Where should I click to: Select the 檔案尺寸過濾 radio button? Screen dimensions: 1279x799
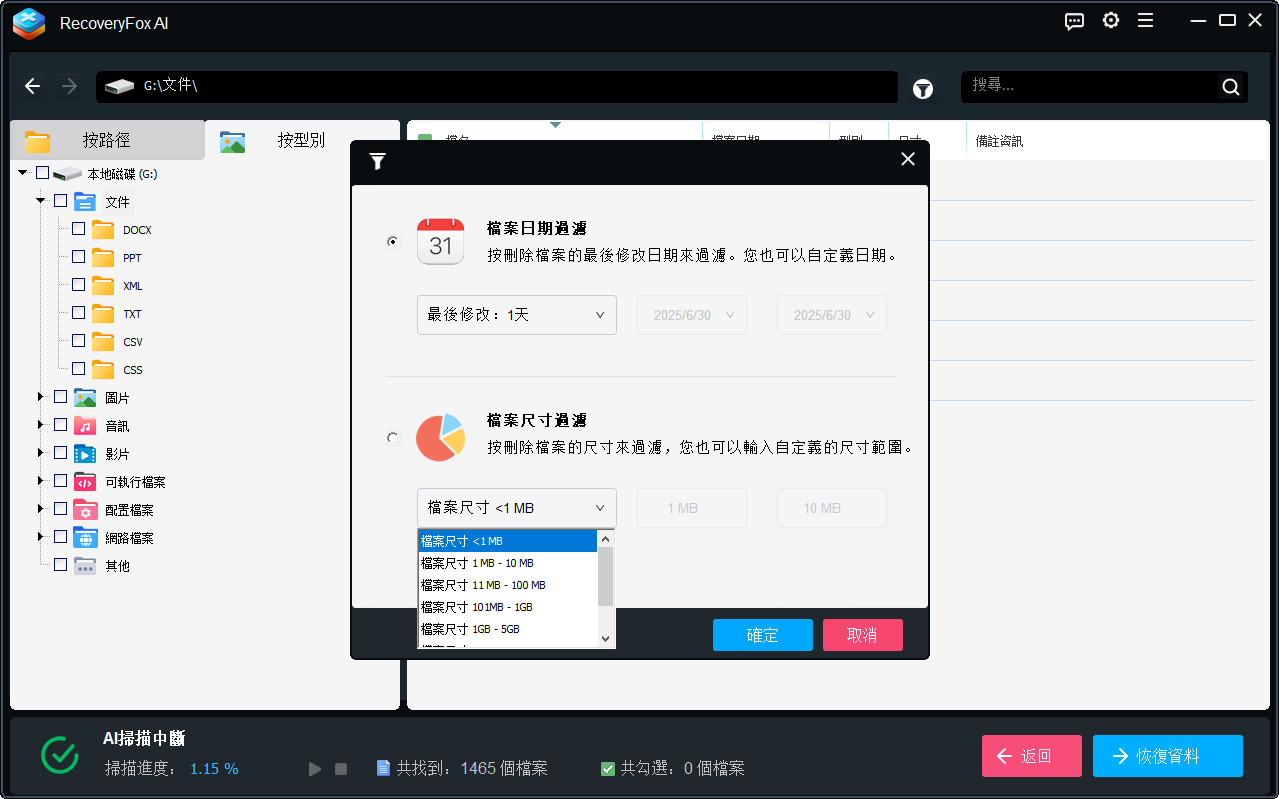point(392,437)
